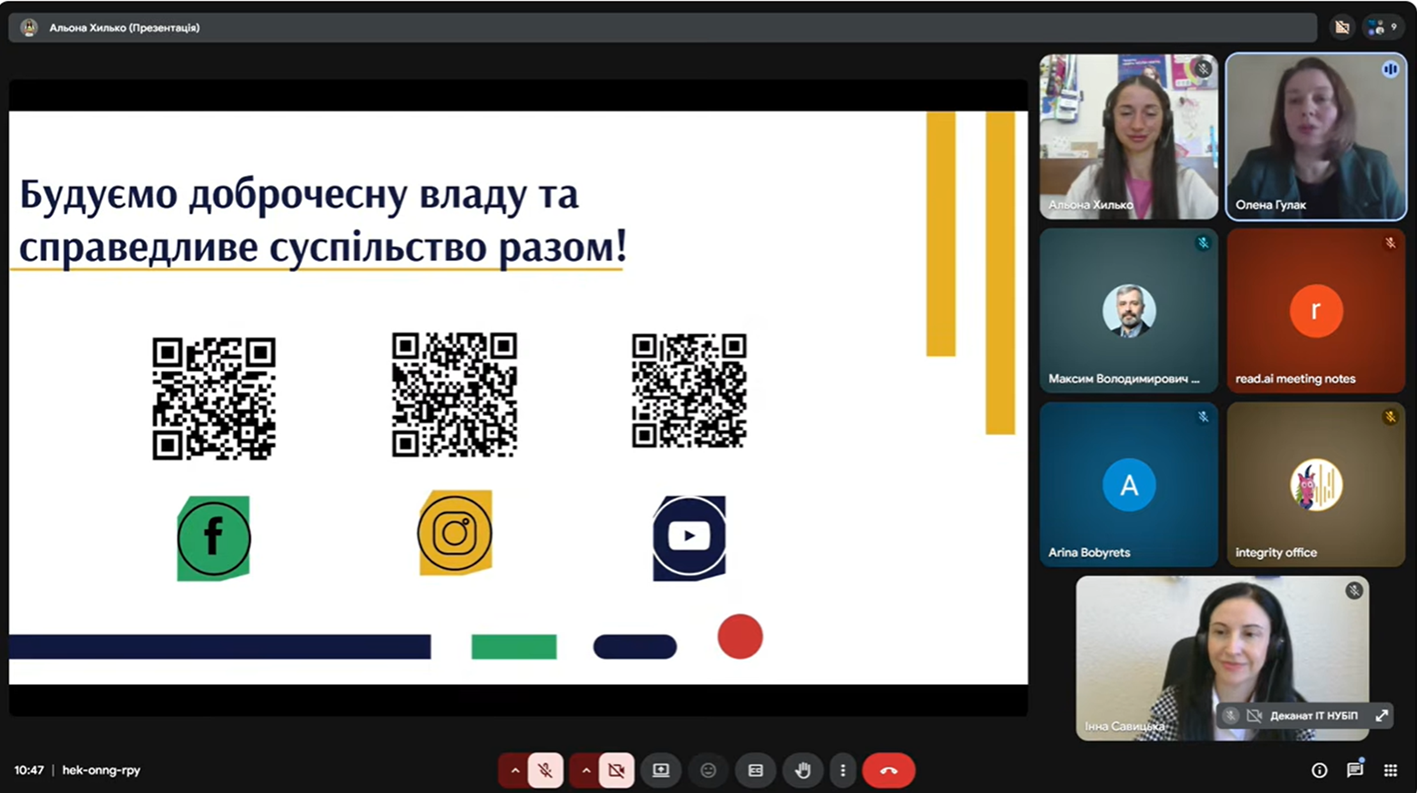Click the orange "r" avatar of read.ai
The image size is (1417, 793).
point(1316,311)
